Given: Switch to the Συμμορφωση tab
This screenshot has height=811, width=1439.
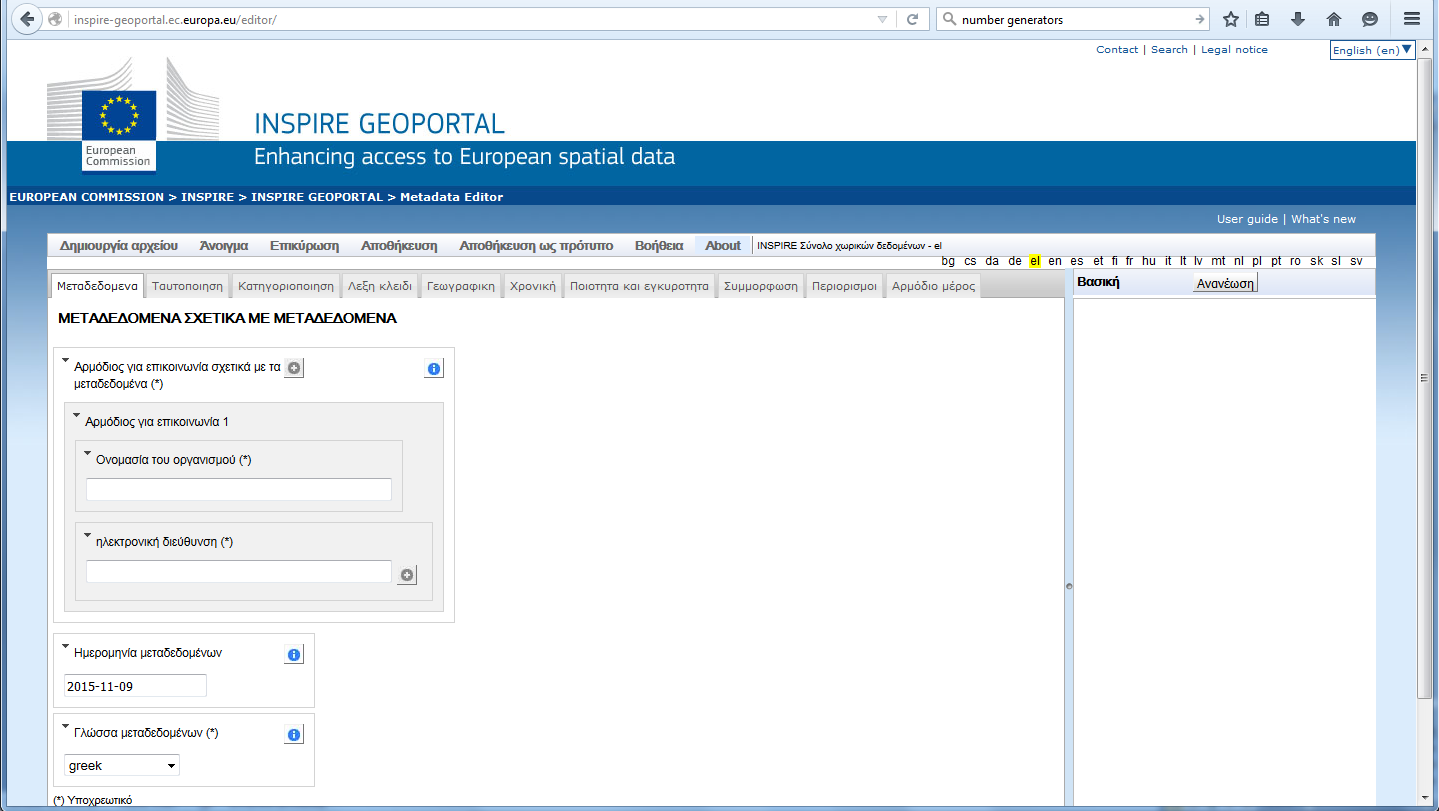Looking at the screenshot, I should [x=761, y=286].
